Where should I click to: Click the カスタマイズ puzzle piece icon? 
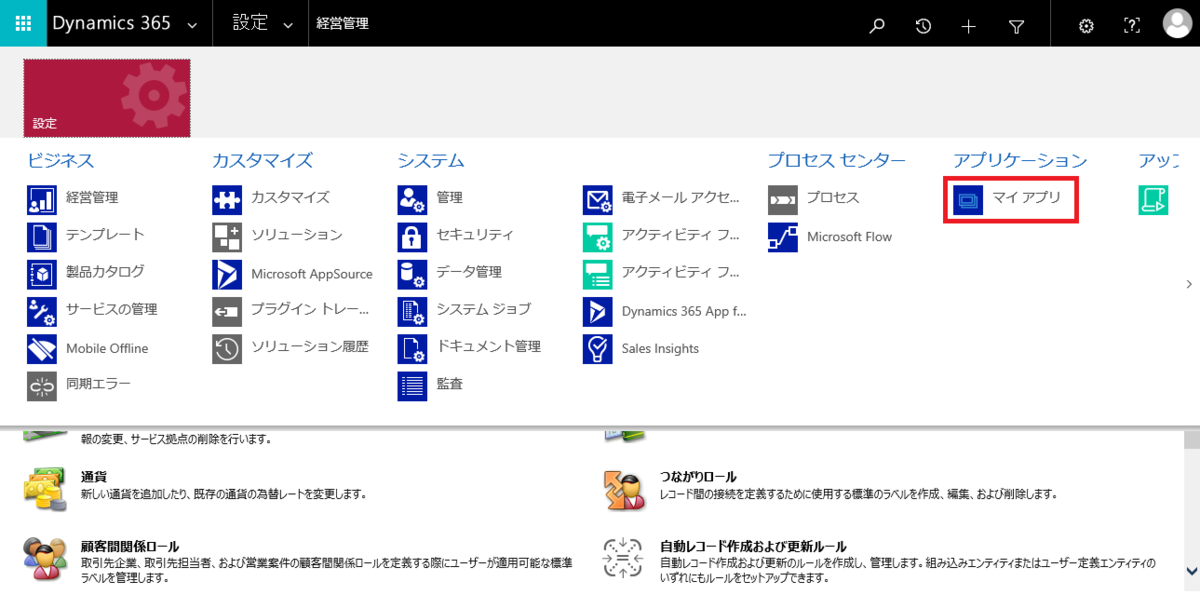227,200
